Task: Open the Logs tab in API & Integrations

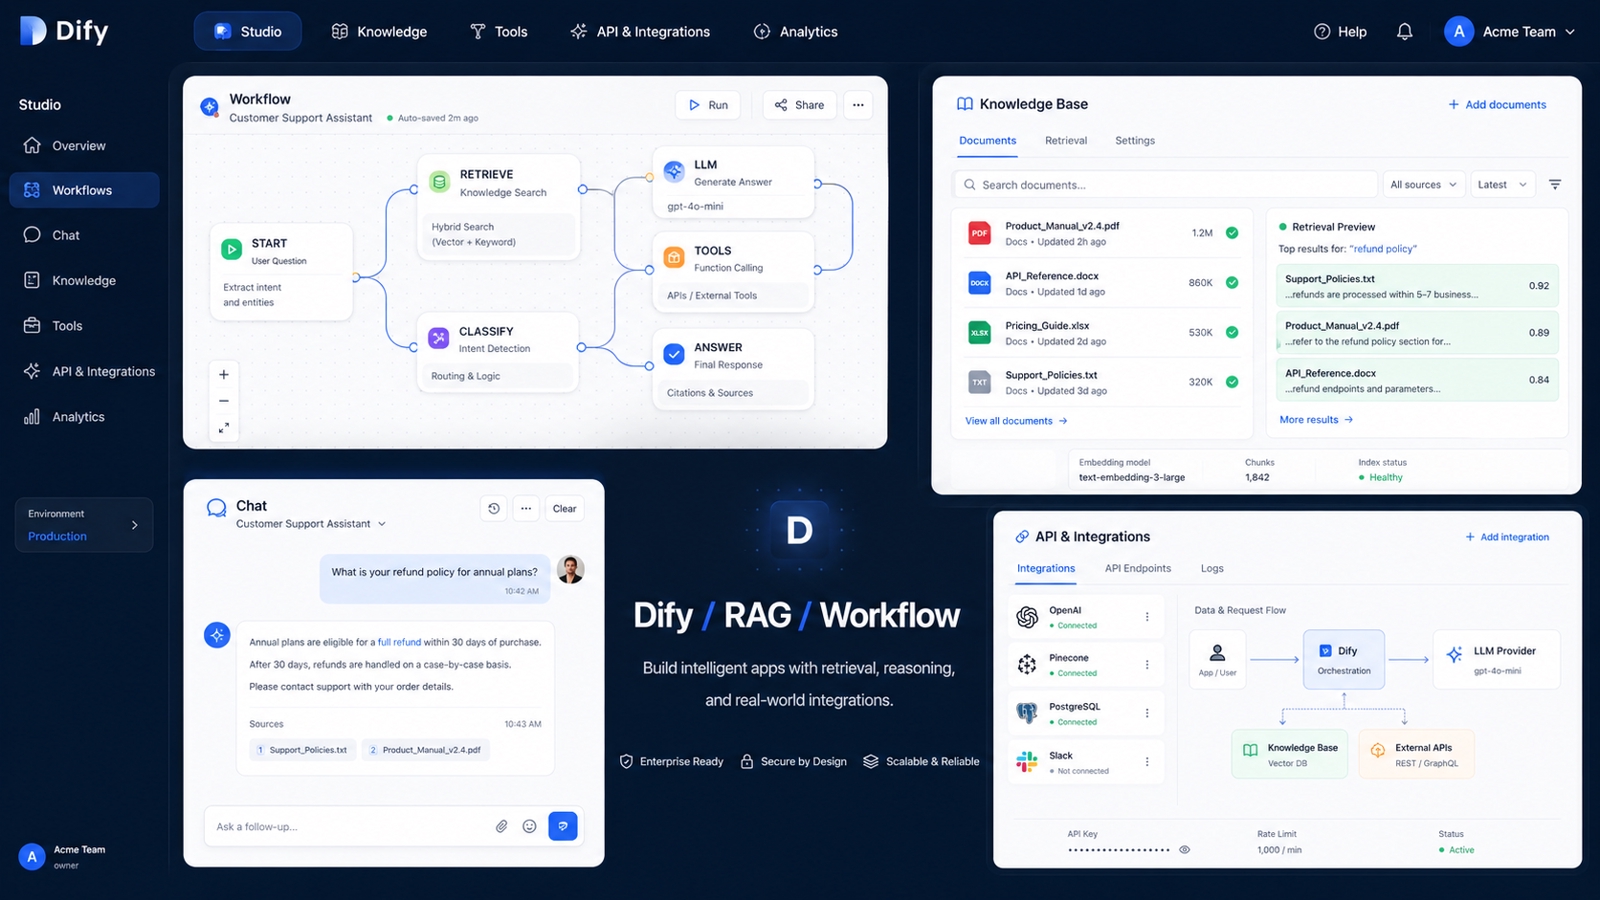Action: pos(1211,568)
